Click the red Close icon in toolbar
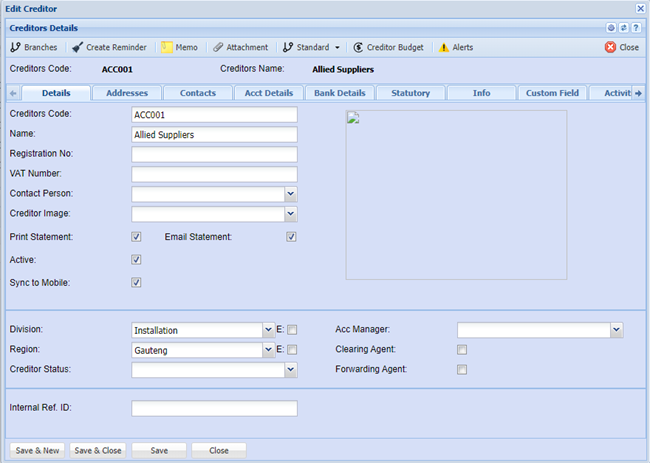This screenshot has height=463, width=650. click(x=610, y=47)
